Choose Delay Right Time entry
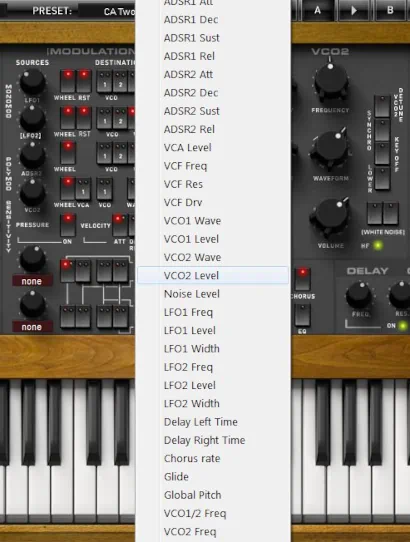Image resolution: width=410 pixels, height=542 pixels. (213, 441)
